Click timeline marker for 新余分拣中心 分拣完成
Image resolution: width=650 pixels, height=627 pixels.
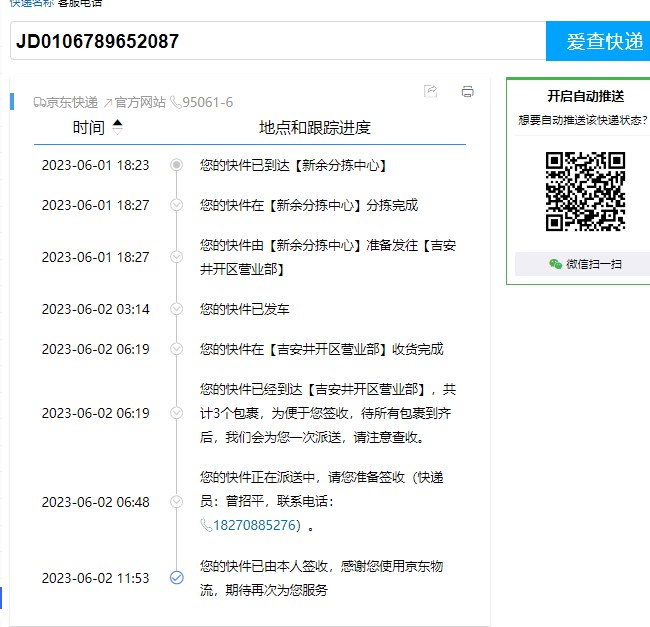pos(177,205)
